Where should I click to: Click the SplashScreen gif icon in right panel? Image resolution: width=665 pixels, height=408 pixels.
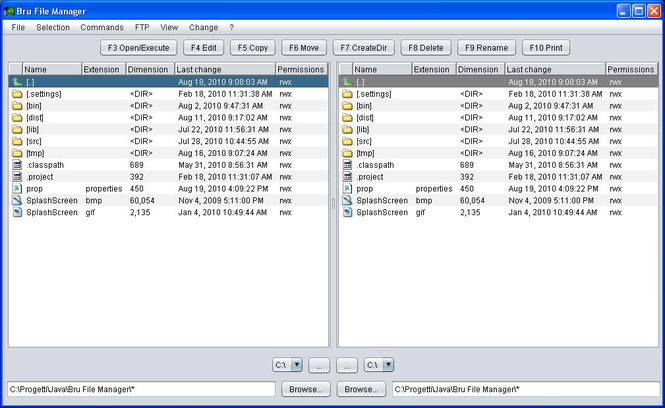pyautogui.click(x=347, y=212)
